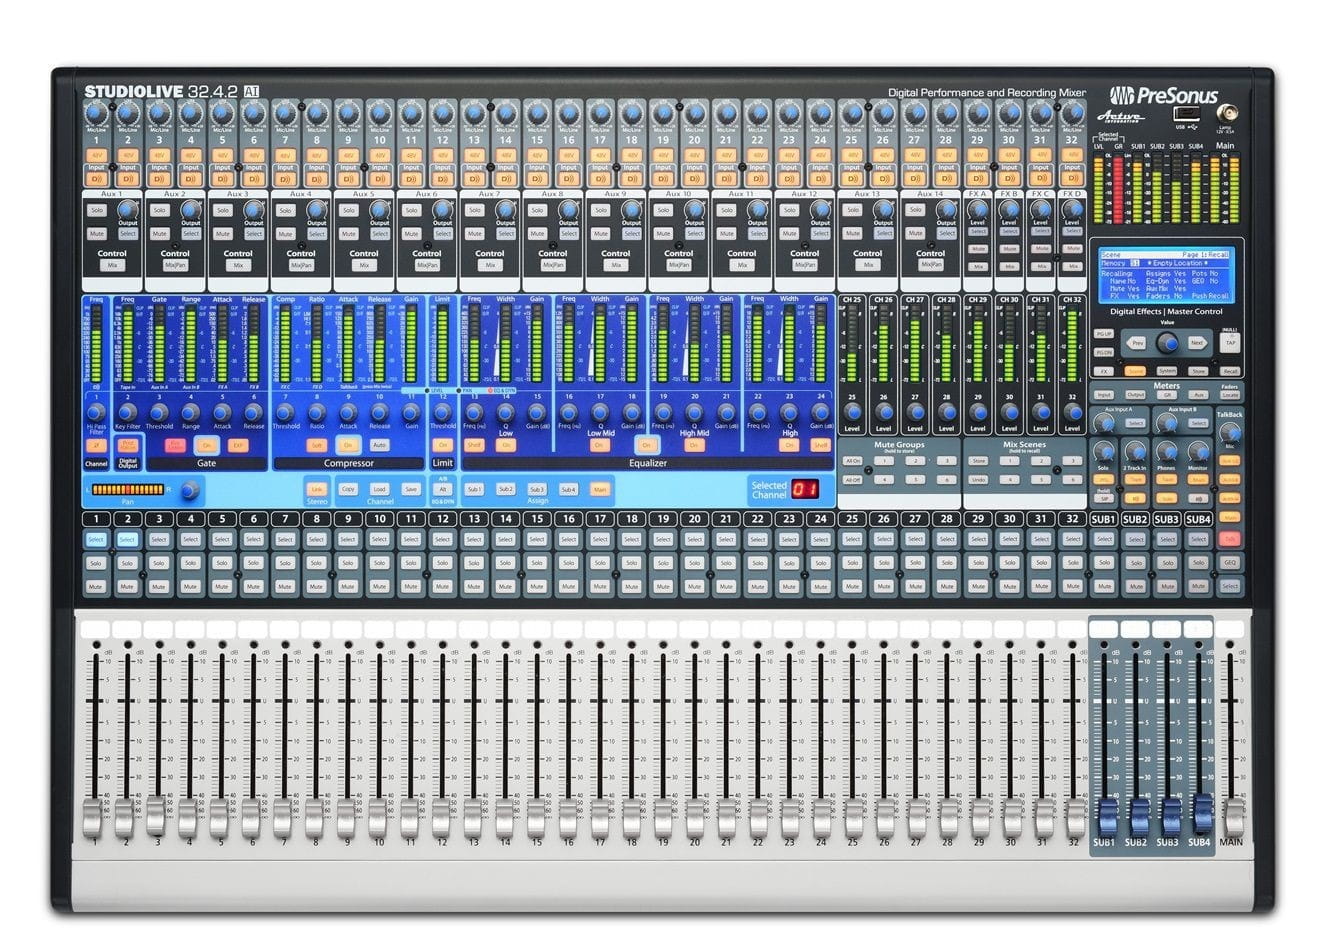Open the FX menu in Master Control

(x=1104, y=371)
